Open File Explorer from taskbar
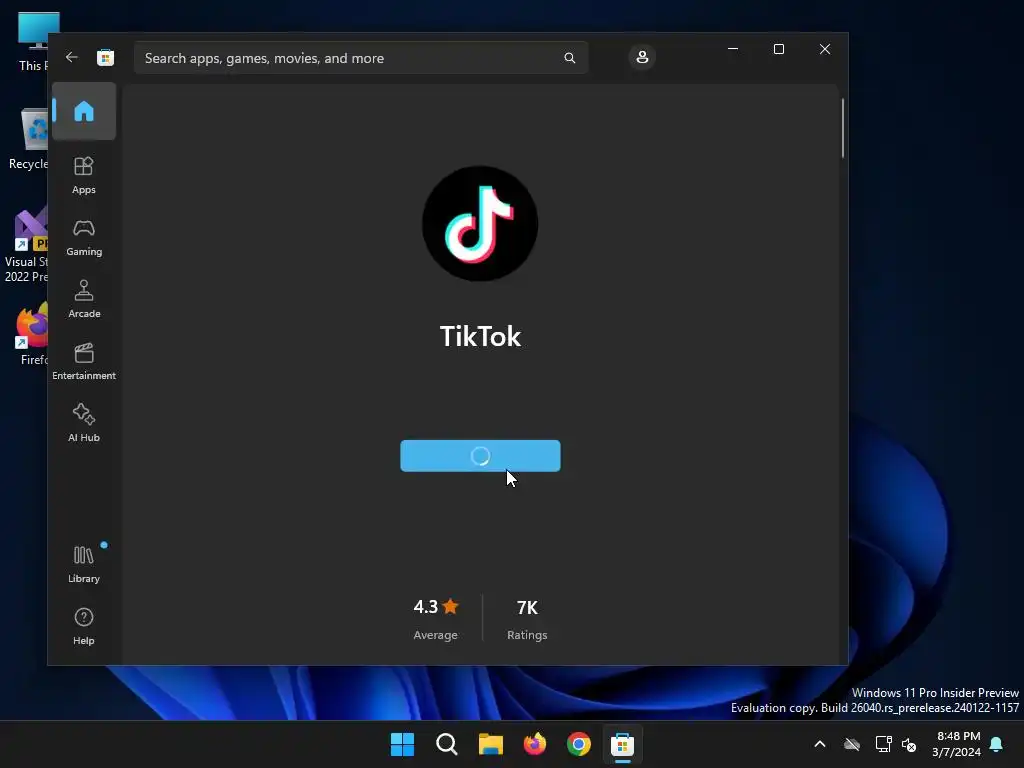This screenshot has width=1024, height=768. (x=490, y=744)
